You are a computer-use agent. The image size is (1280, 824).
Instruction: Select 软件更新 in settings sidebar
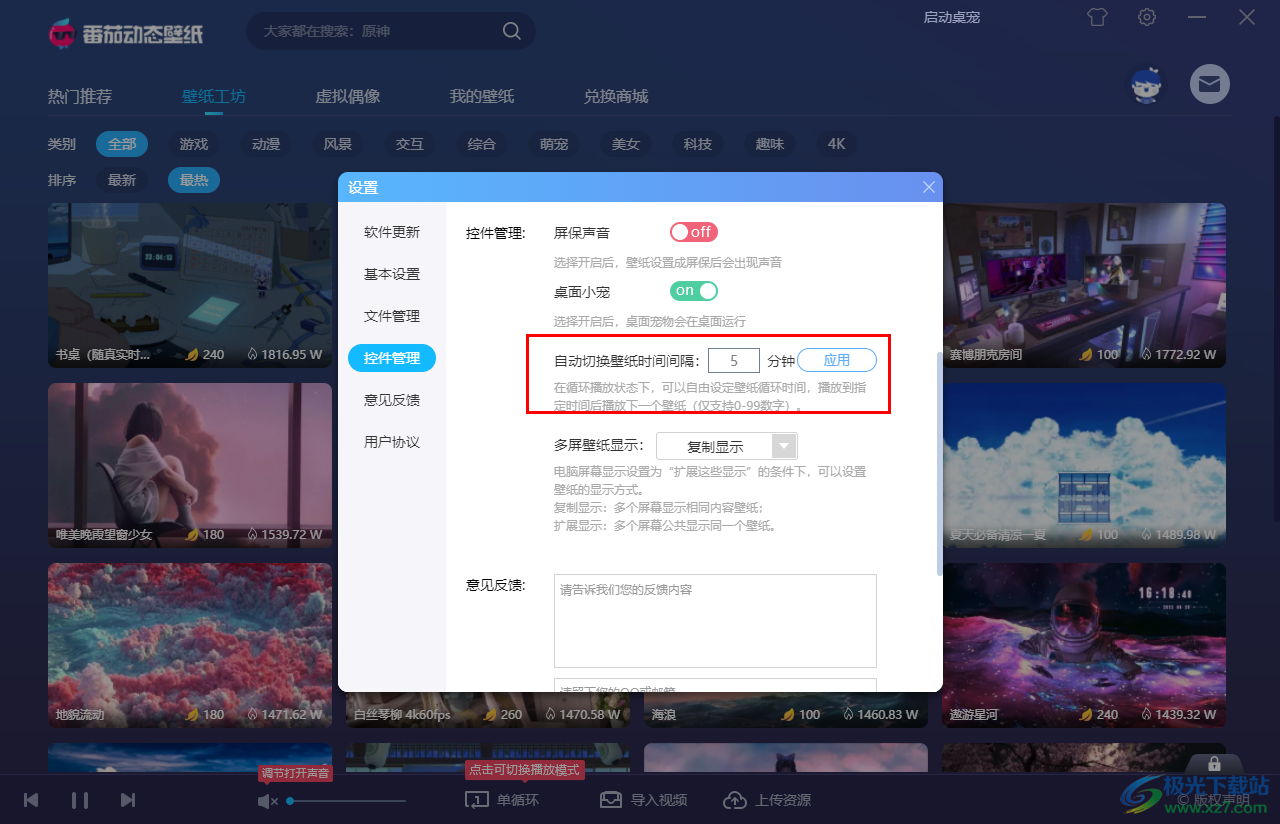(x=392, y=232)
